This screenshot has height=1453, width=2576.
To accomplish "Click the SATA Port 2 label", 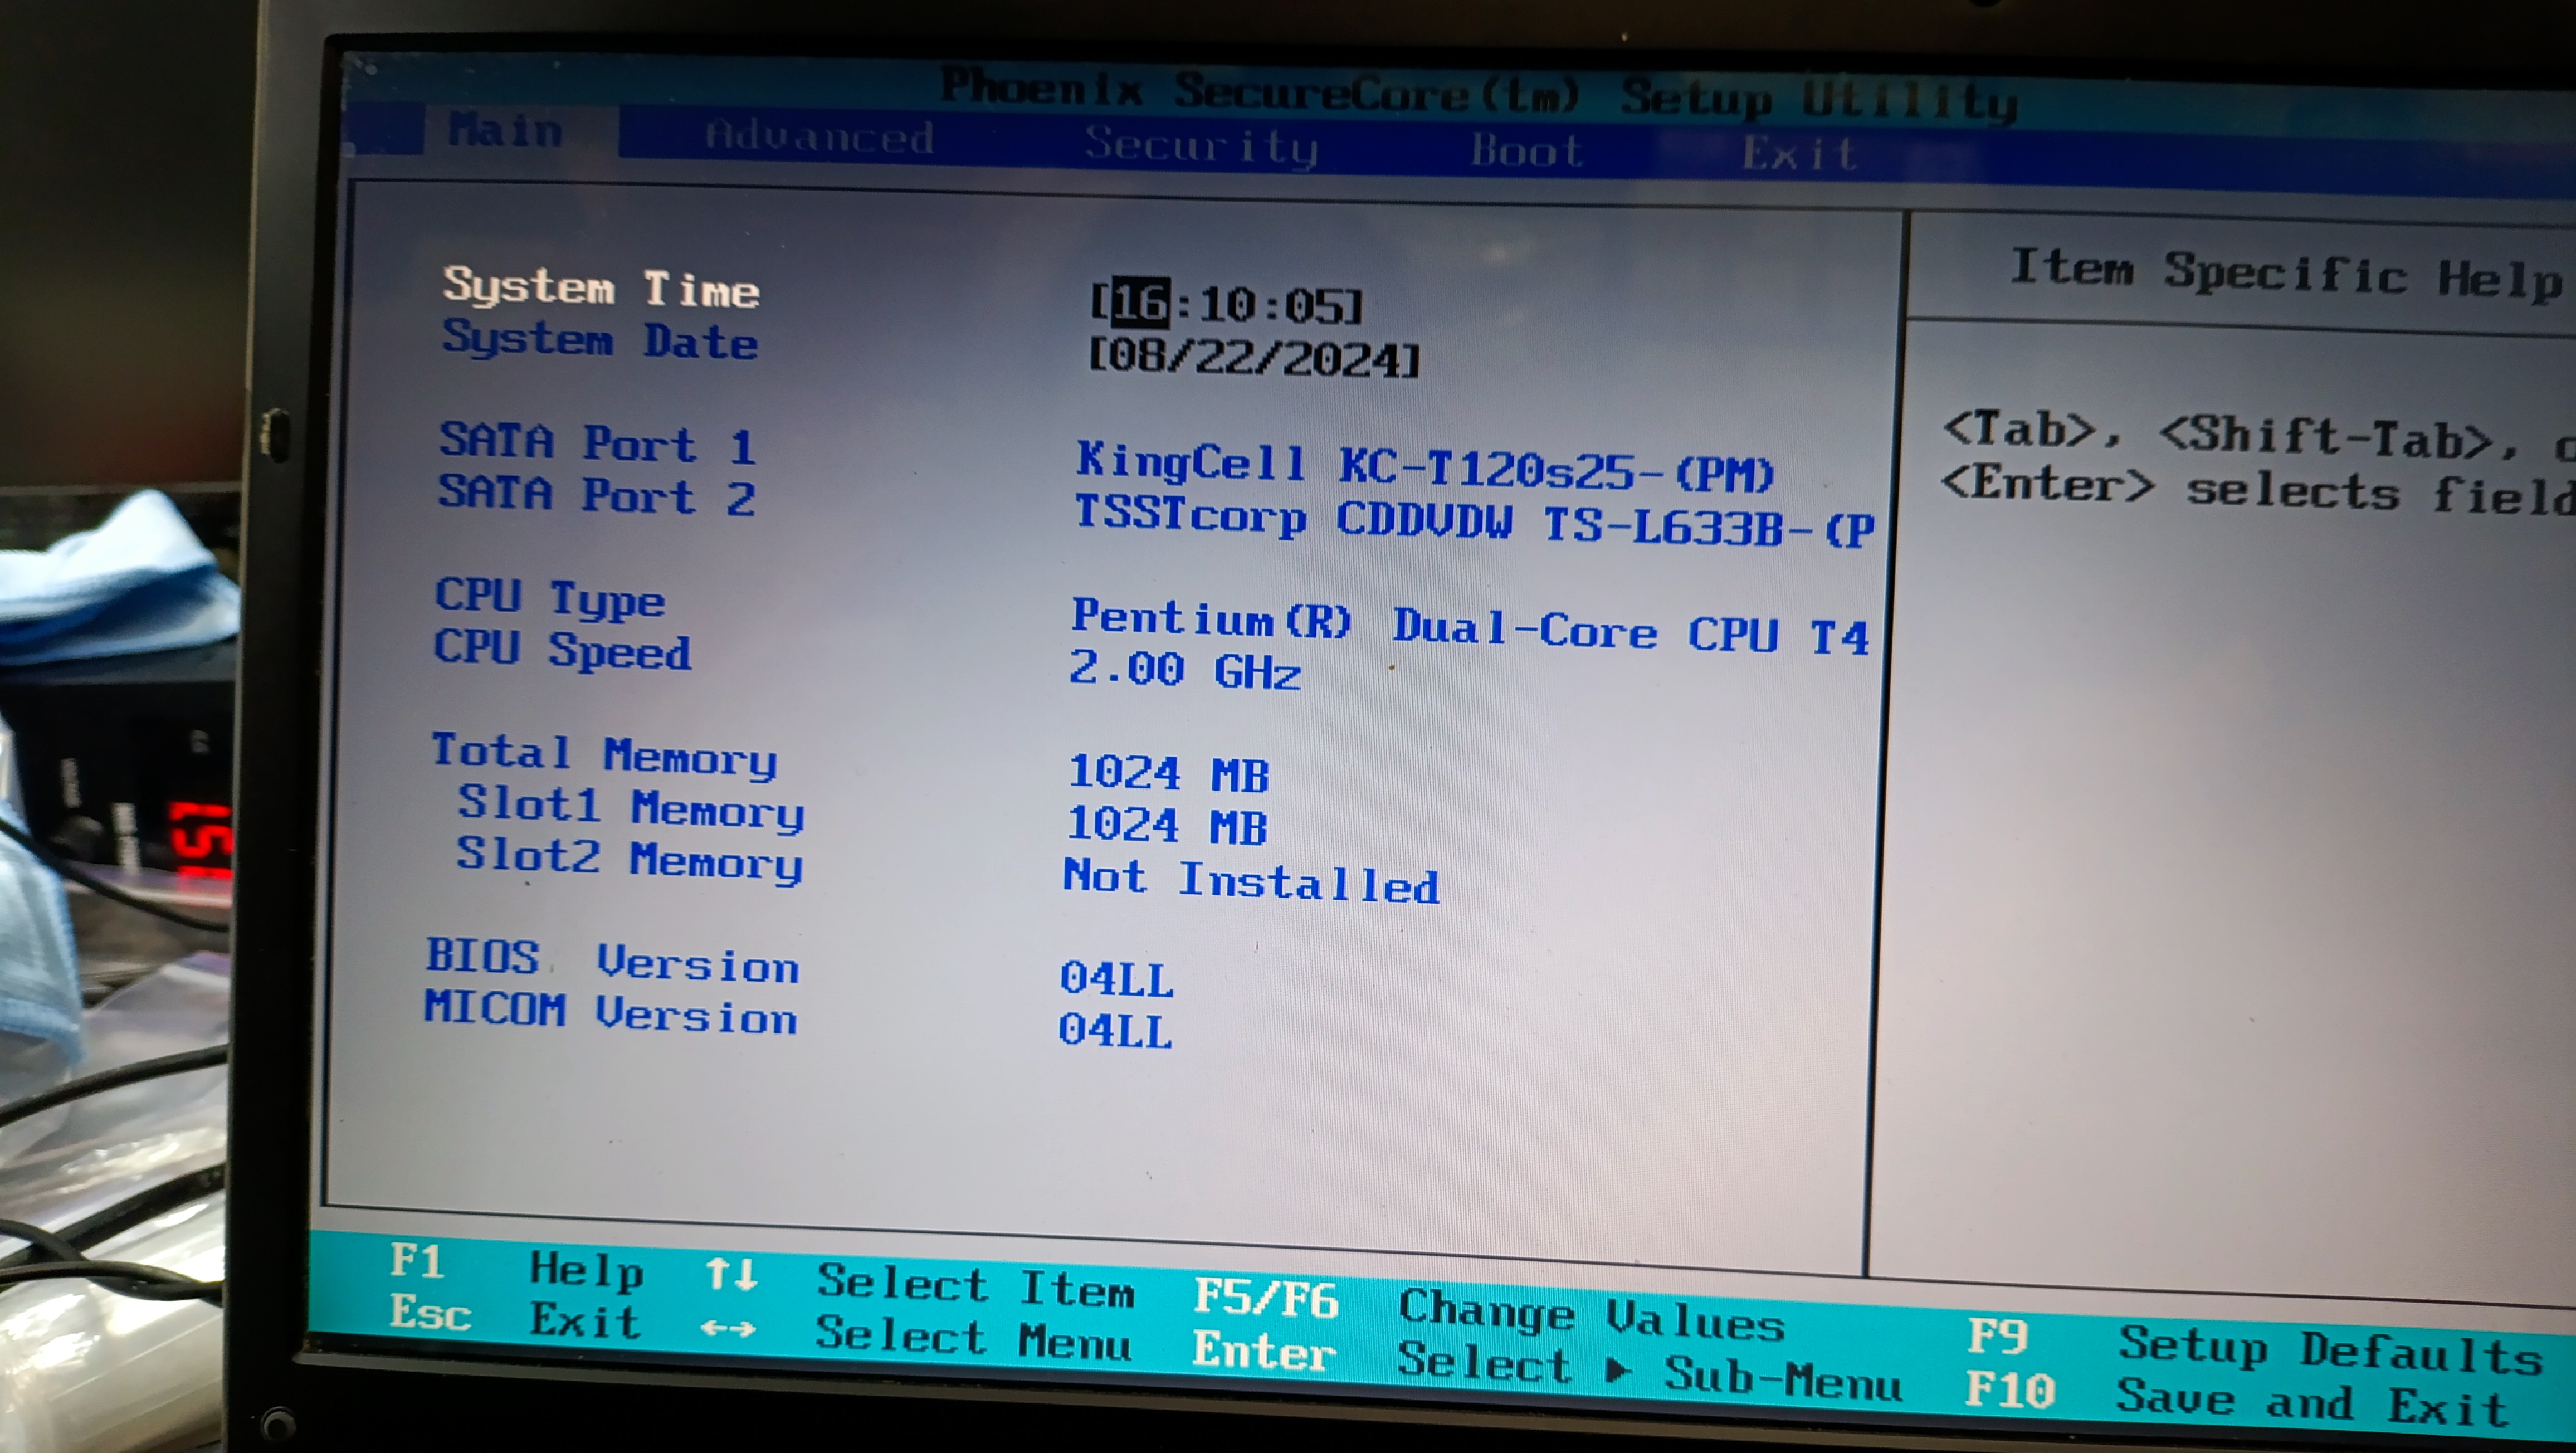I will click(x=596, y=495).
